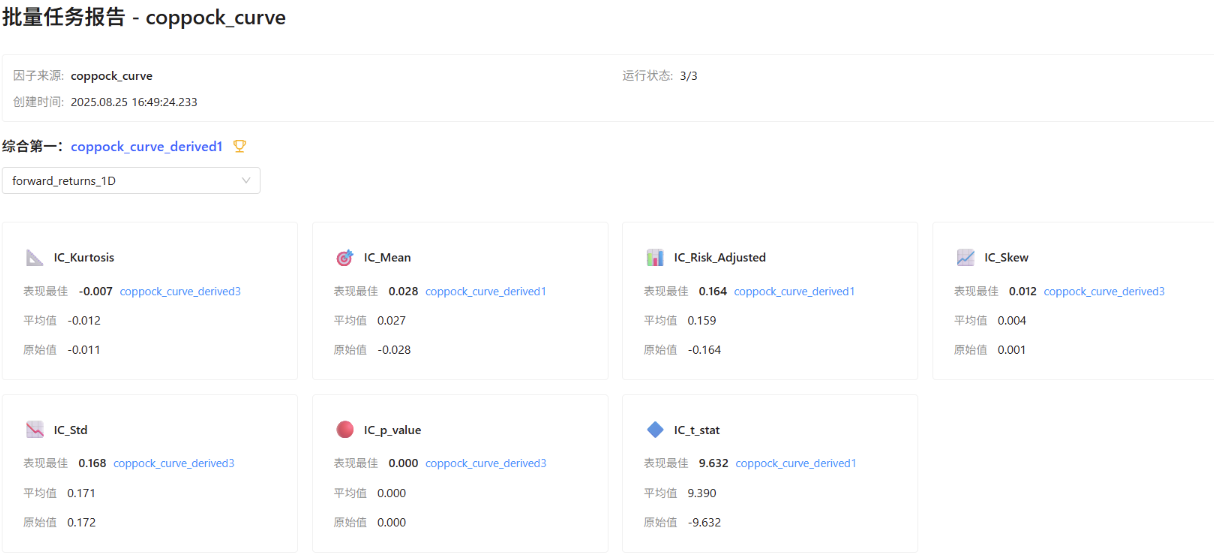Screen dimensions: 1214x558
Task: Click the dropdown chevron arrow
Action: click(246, 181)
